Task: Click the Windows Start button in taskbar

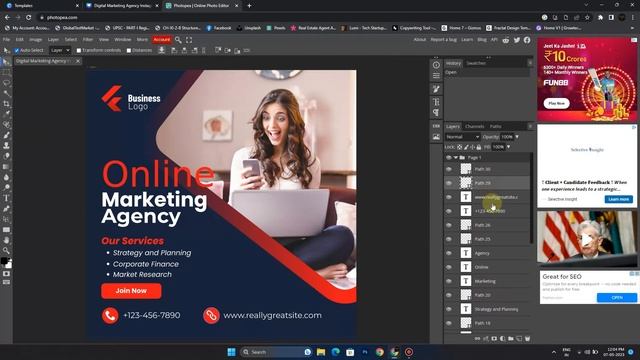Action: [x=231, y=352]
